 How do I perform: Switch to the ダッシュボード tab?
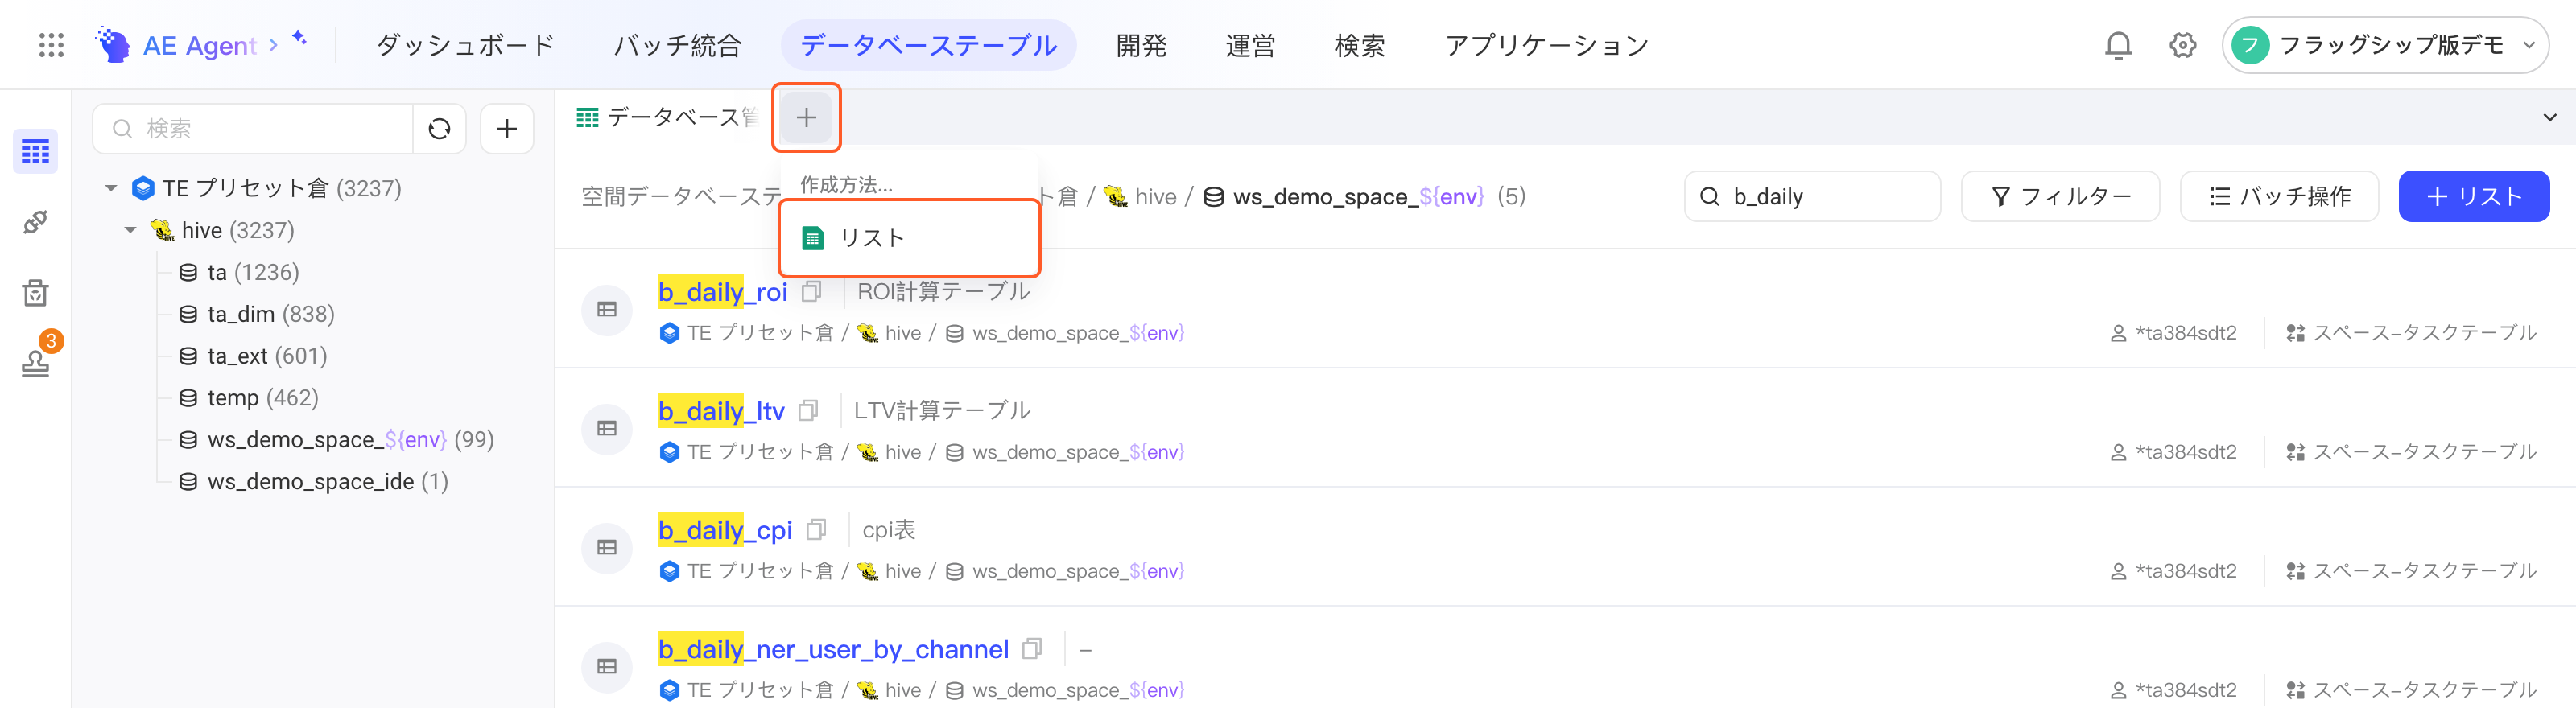(465, 46)
